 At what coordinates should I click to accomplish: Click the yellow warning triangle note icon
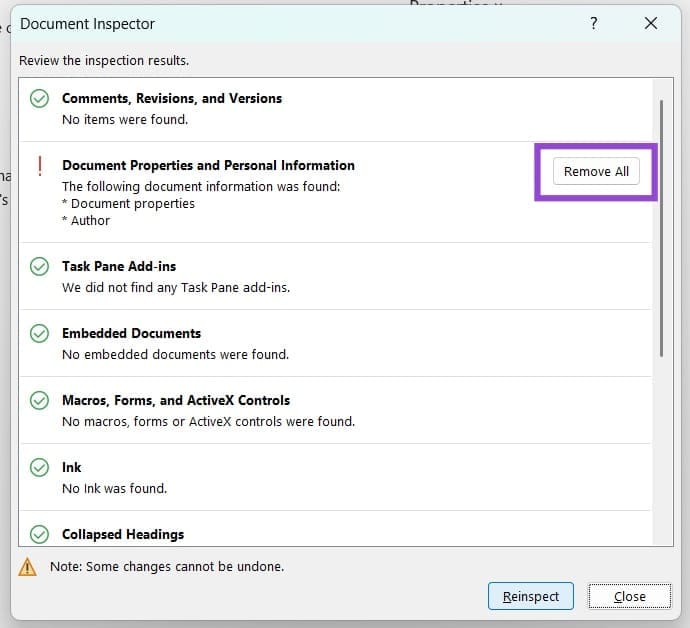coord(28,567)
